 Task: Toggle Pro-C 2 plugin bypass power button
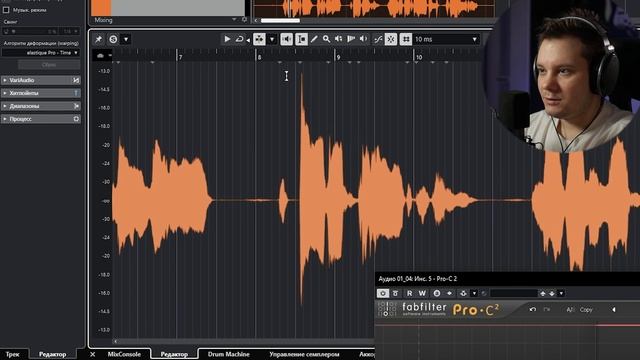382,293
